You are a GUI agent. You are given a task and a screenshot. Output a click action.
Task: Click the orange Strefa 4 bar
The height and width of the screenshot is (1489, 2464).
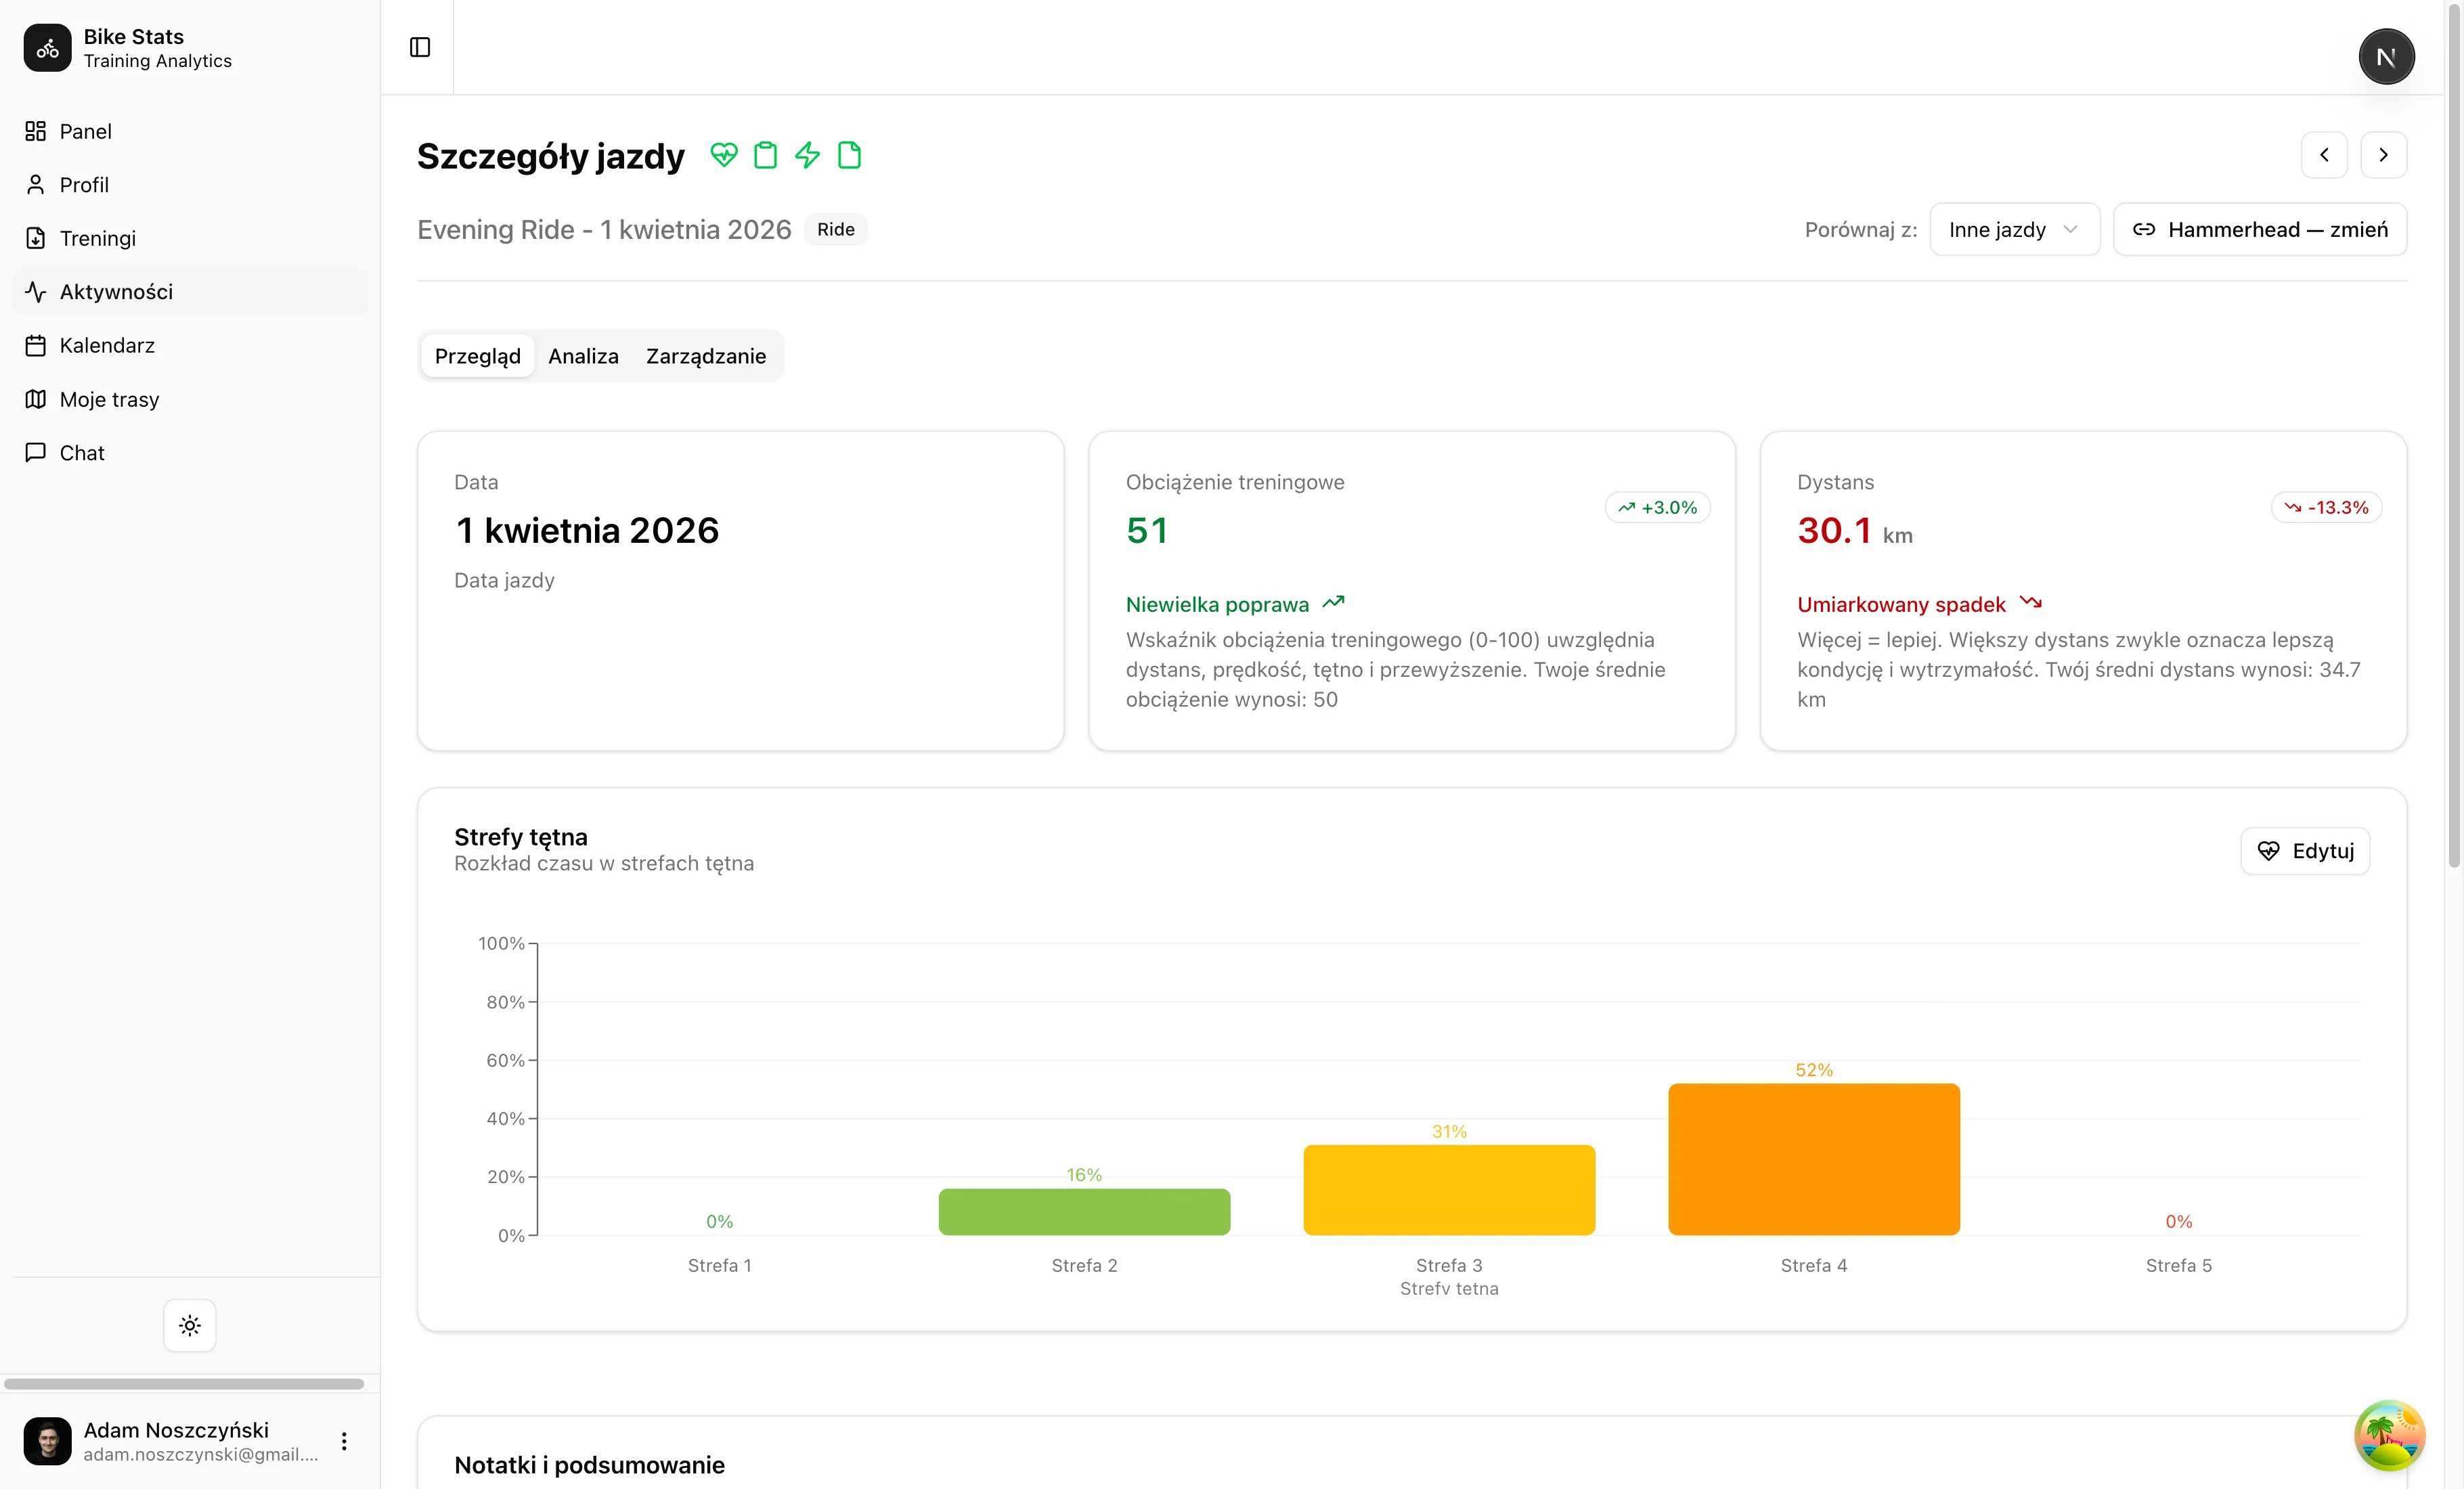click(1813, 1159)
